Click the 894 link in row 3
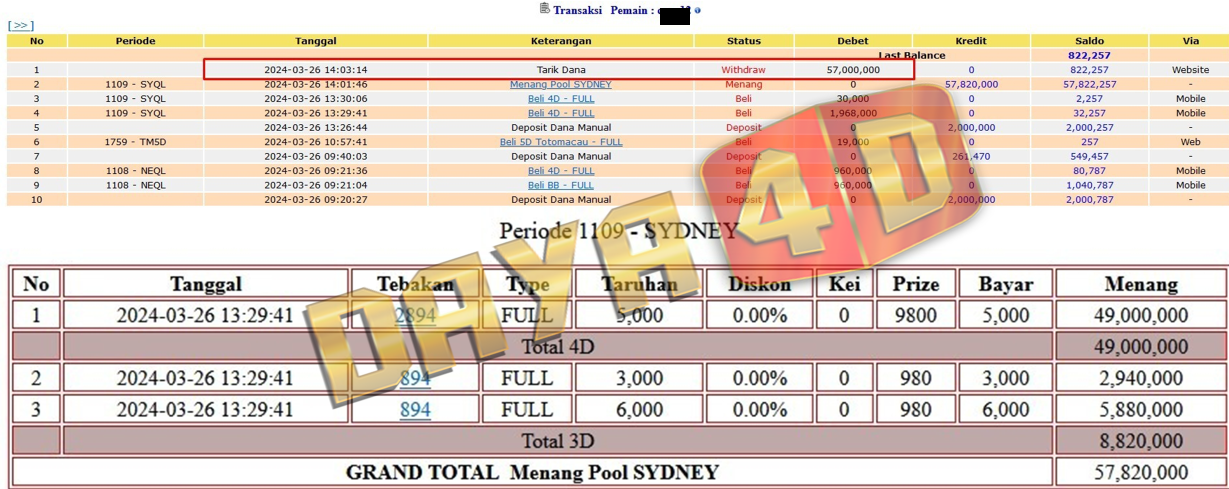This screenshot has height=489, width=1229. tap(415, 410)
